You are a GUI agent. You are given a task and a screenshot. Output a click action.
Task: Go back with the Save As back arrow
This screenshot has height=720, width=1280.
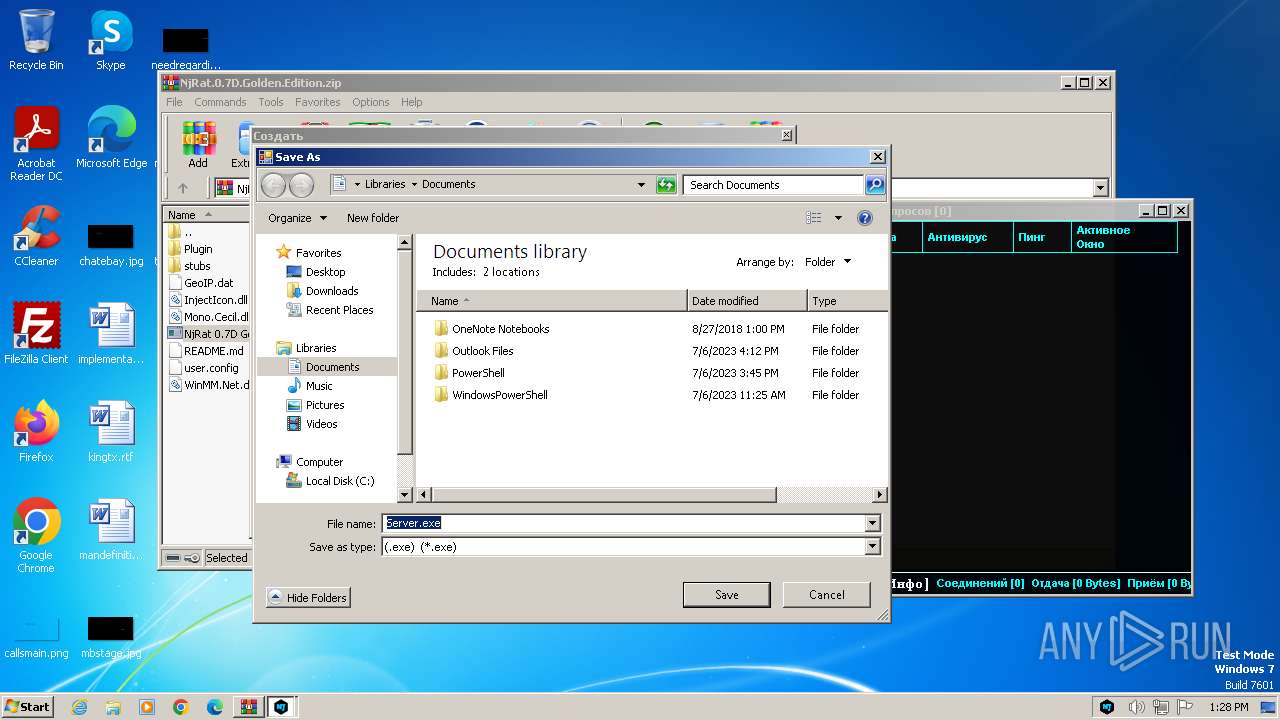(x=273, y=185)
